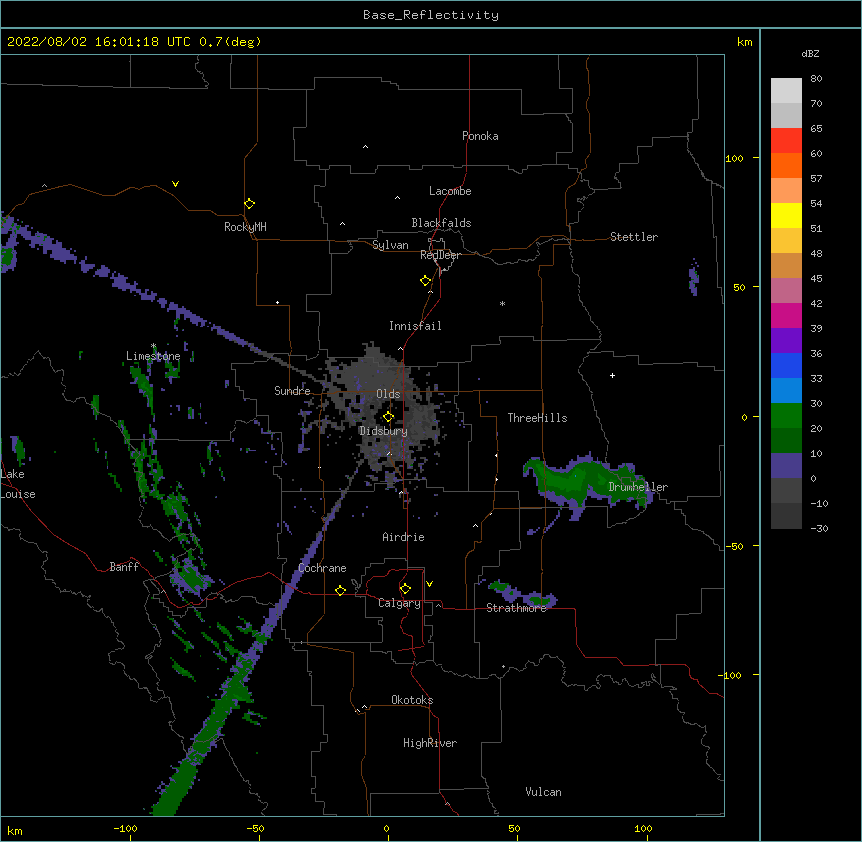Click the HighRiver label

[430, 743]
